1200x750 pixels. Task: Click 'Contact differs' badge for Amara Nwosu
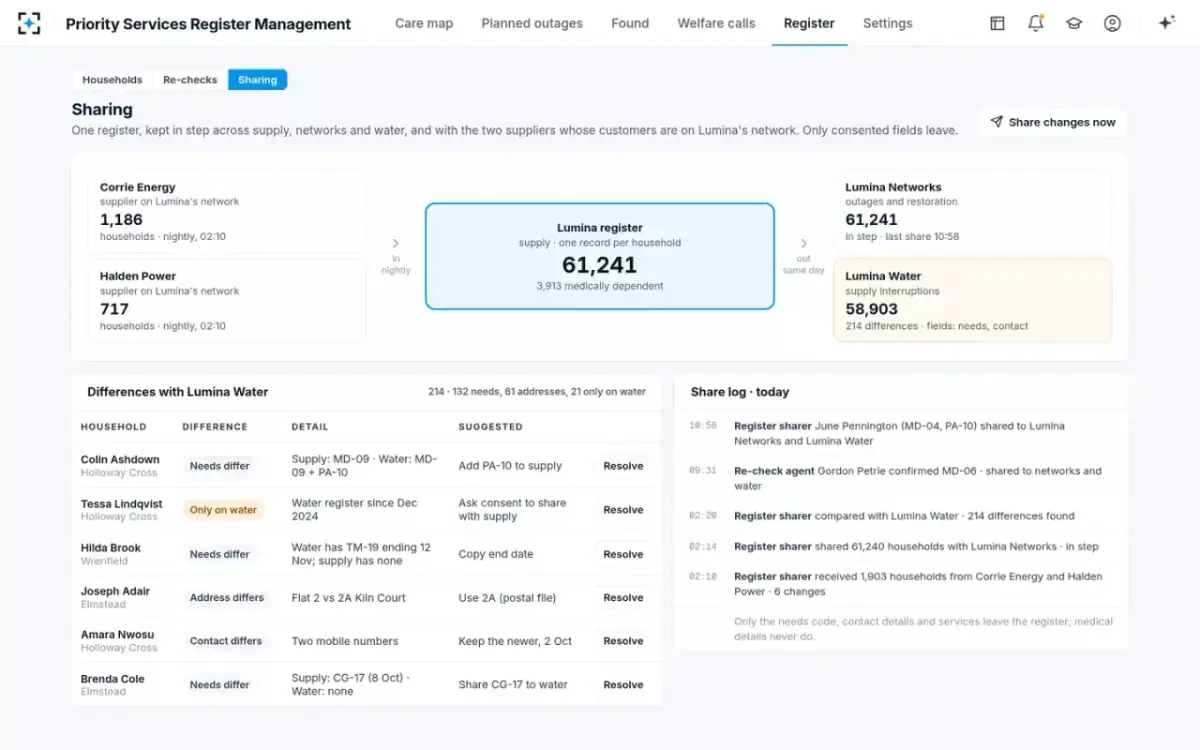(226, 641)
